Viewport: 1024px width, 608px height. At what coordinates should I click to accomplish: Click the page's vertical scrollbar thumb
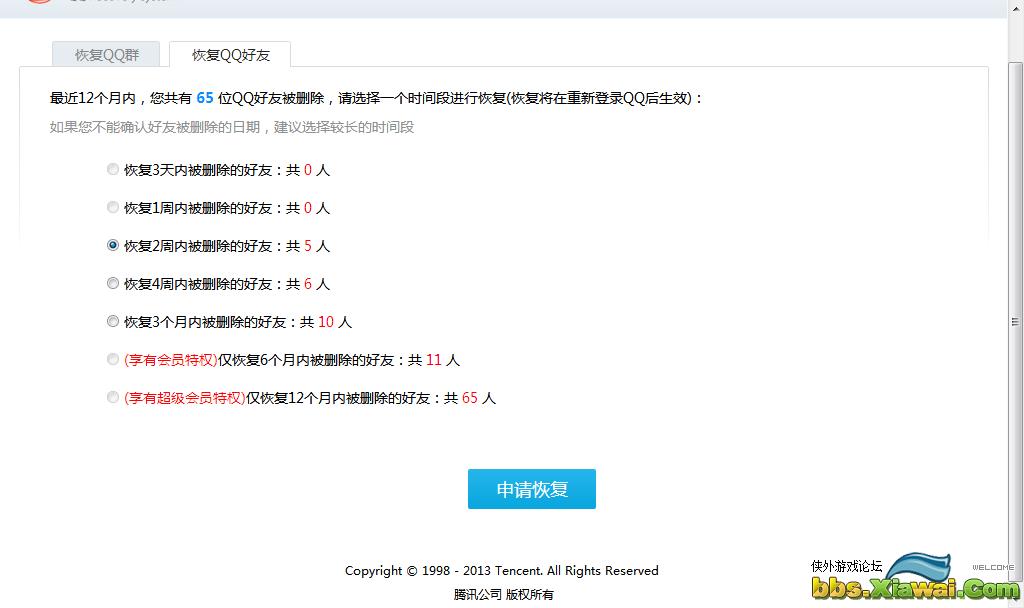[x=1015, y=320]
